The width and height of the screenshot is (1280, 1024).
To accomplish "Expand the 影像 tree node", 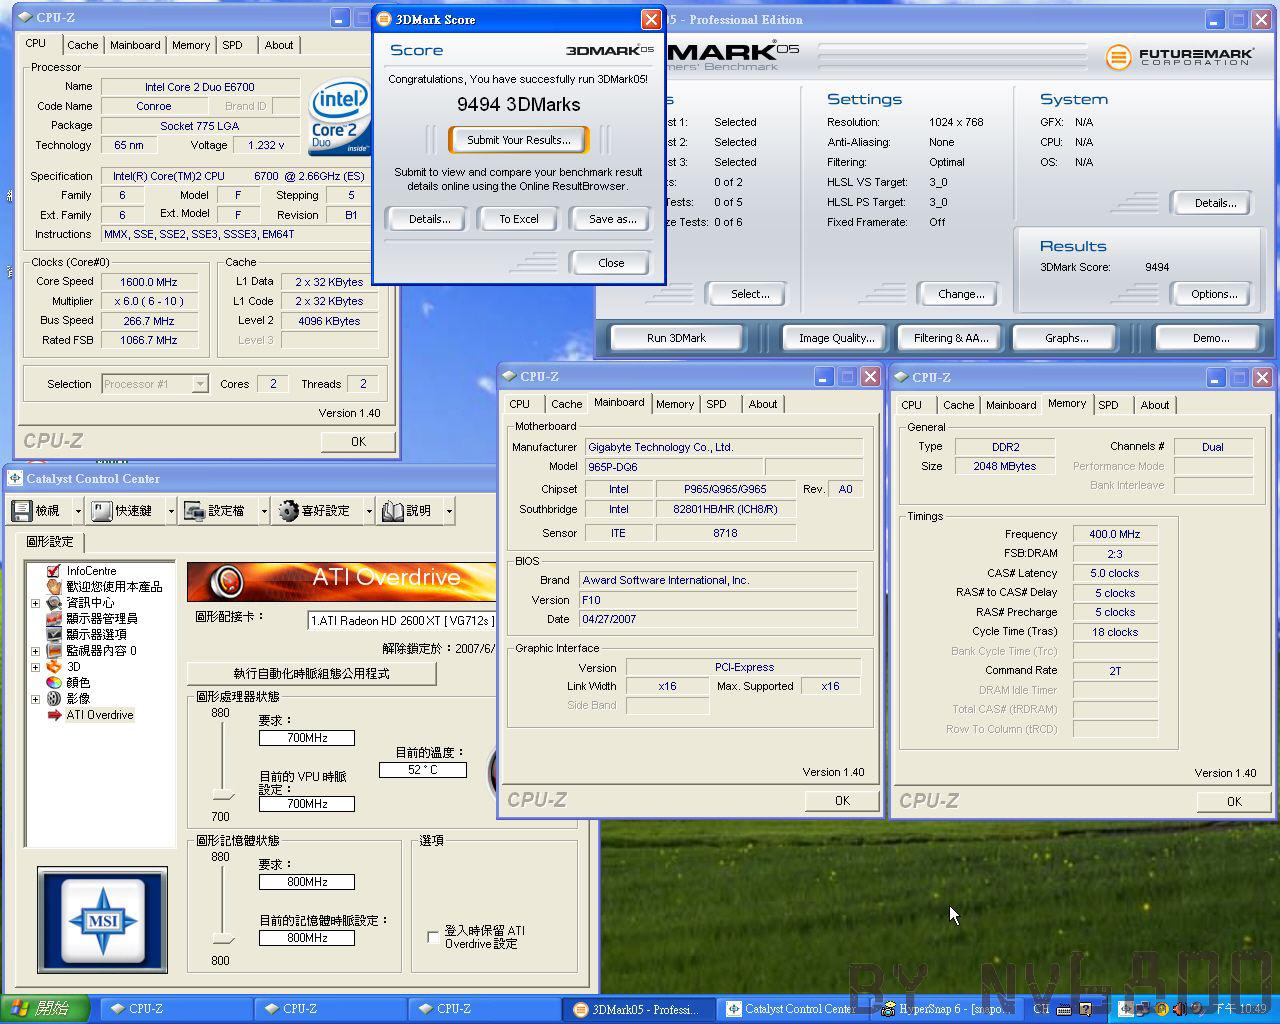I will click(x=36, y=699).
